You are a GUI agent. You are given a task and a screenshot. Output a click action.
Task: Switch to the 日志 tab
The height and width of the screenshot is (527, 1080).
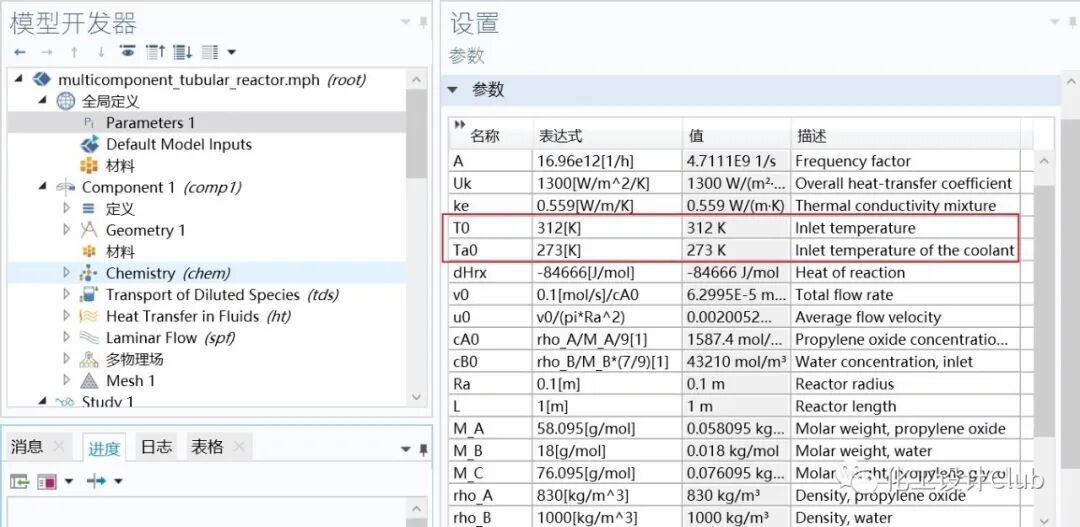(156, 446)
